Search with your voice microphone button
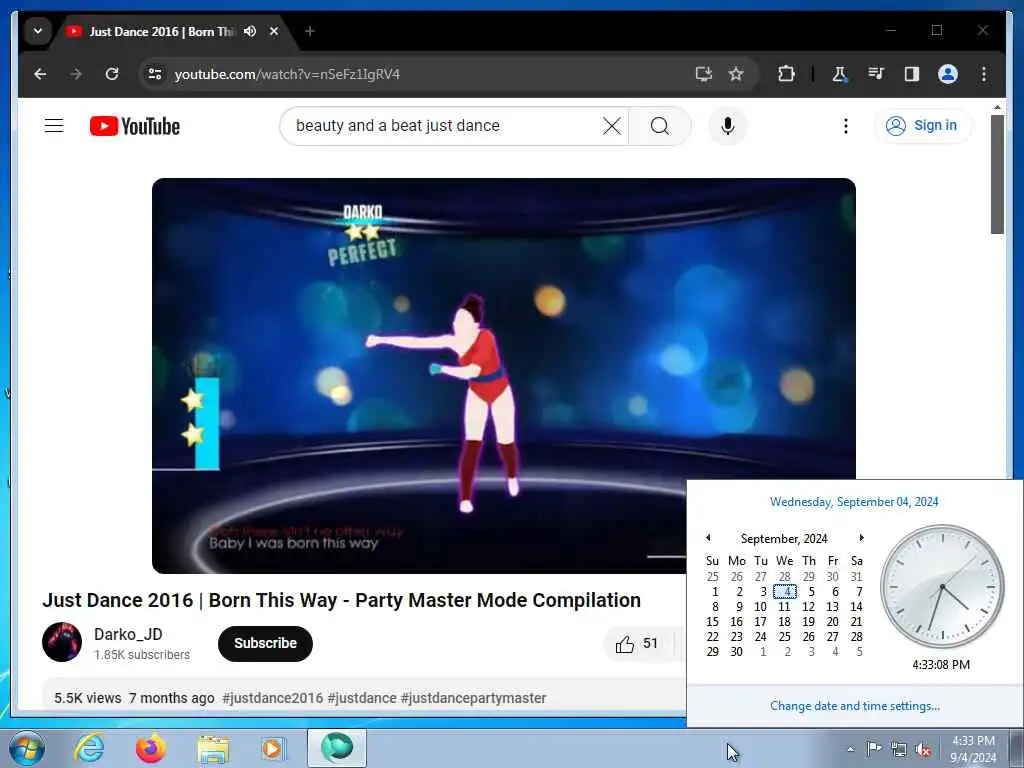 tap(728, 126)
